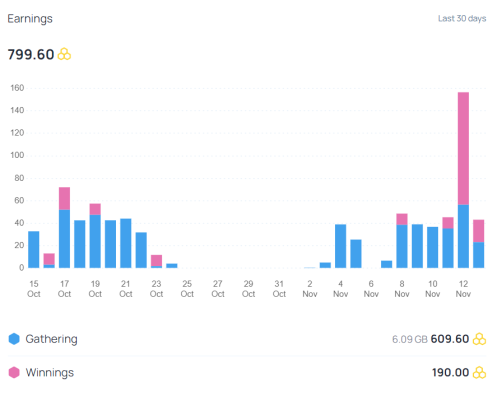
Task: Select the pink segment on 8 Nov bar
Action: pos(402,219)
